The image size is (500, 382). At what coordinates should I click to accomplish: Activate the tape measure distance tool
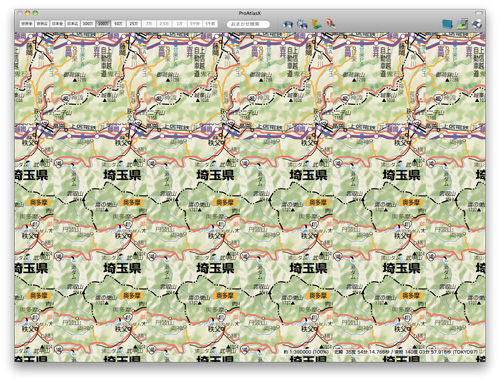pyautogui.click(x=330, y=23)
